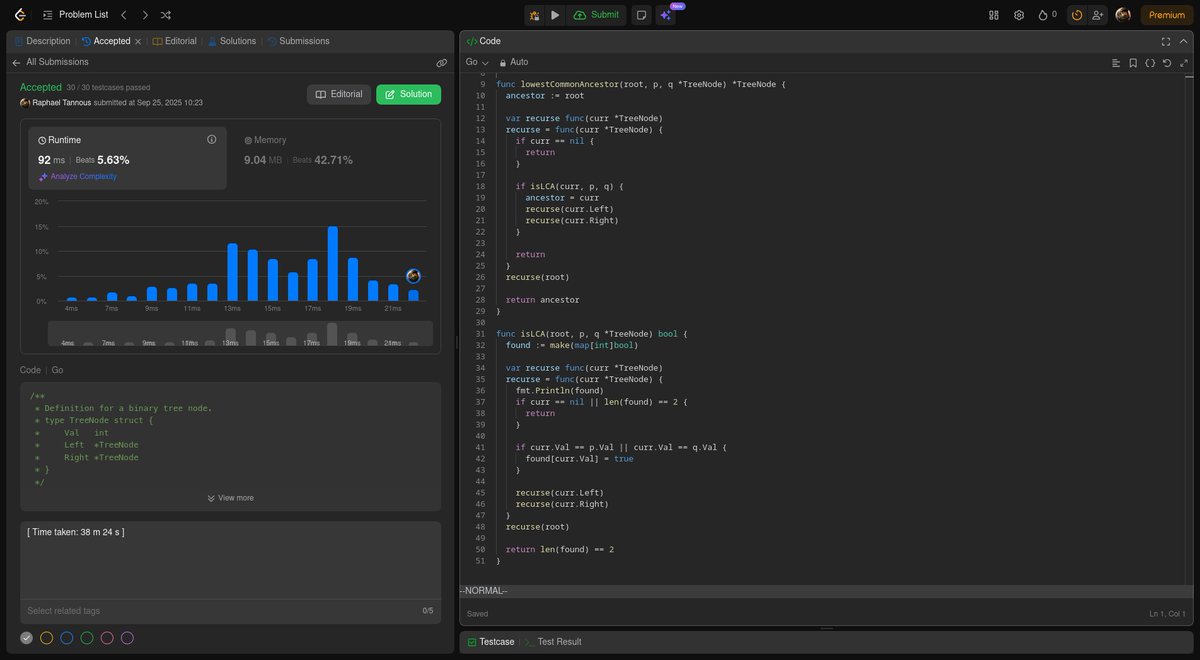Click the Runtime info circle icon
Viewport: 1200px width, 660px height.
click(x=211, y=139)
